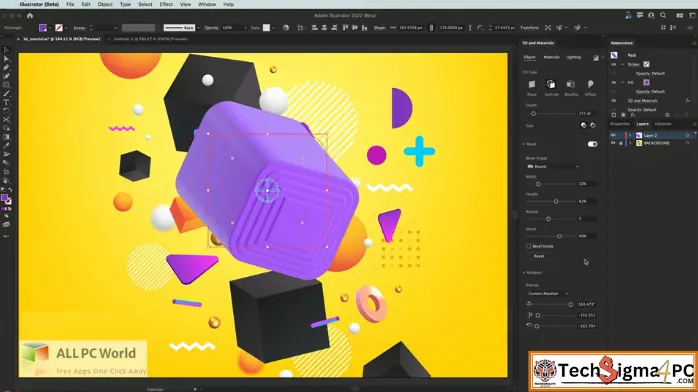Click the Home icon in the top bar
Viewport: 698px width, 392px height.
click(x=30, y=16)
